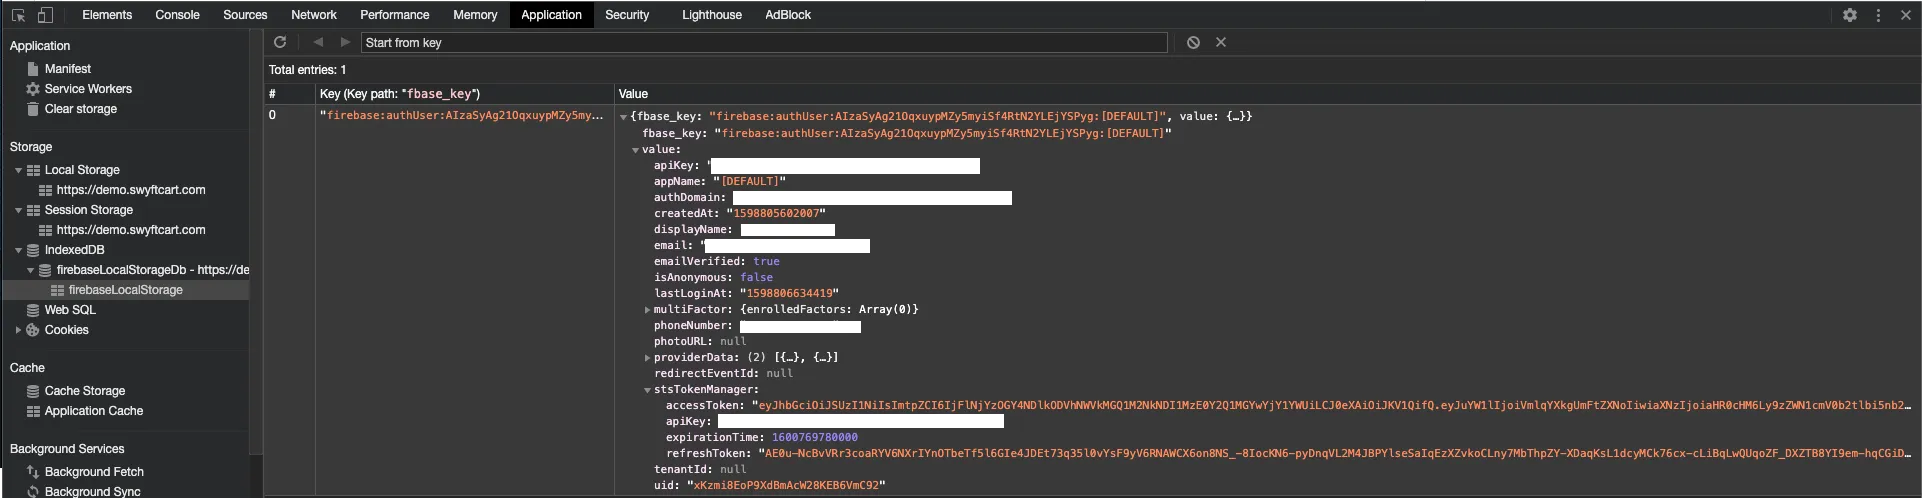1922x498 pixels.
Task: Open Web SQL in the sidebar
Action: [70, 310]
